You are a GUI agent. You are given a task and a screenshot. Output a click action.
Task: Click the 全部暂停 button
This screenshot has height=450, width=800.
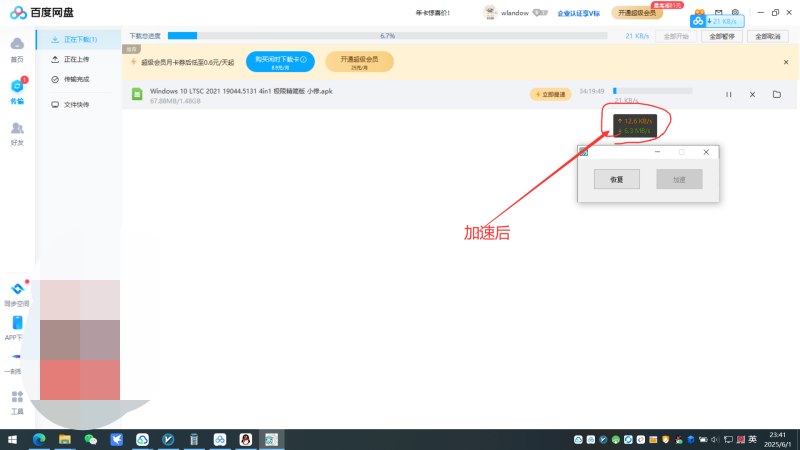(722, 35)
